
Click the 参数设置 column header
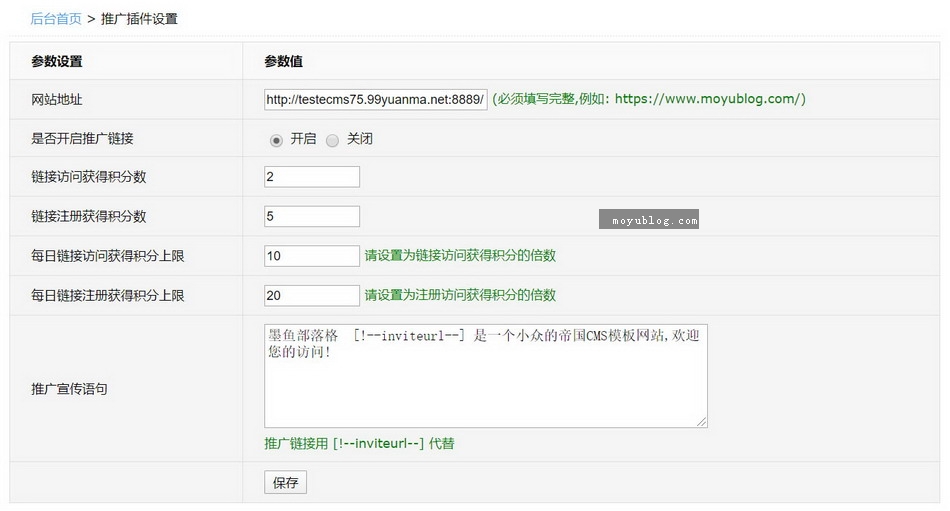pyautogui.click(x=57, y=61)
